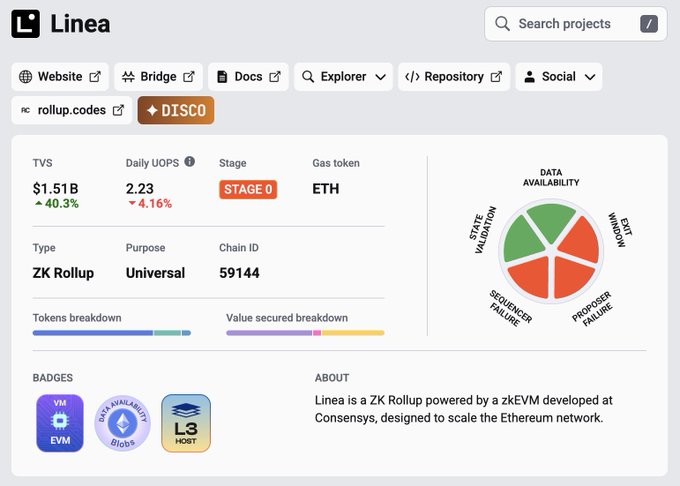Click the Tokens breakdown label
The height and width of the screenshot is (486, 680).
tap(77, 318)
